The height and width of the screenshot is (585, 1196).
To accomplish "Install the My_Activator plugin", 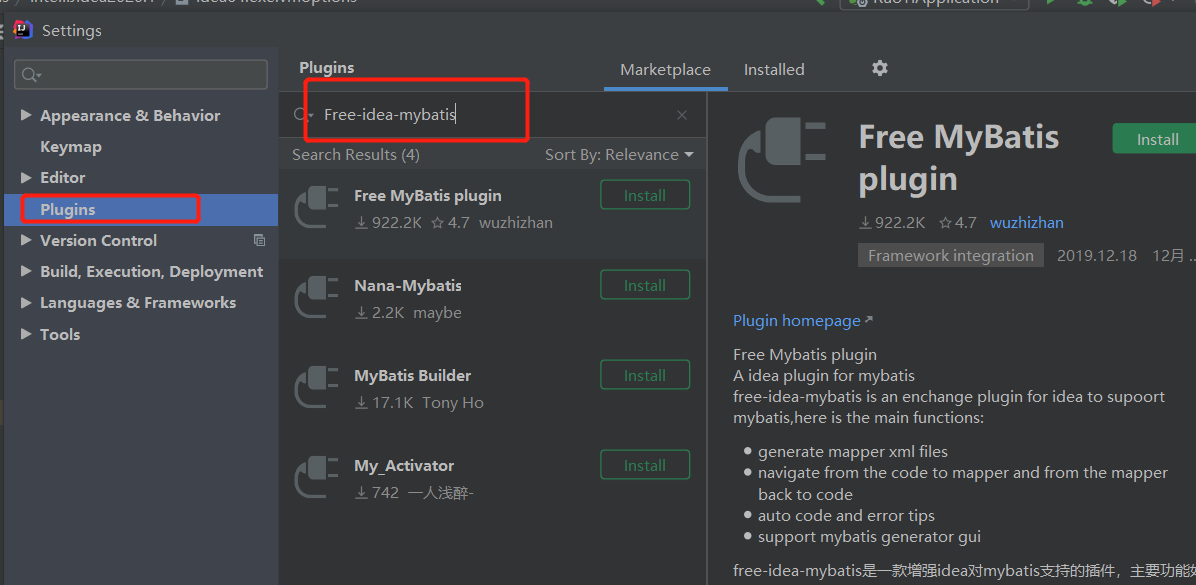I will pos(645,465).
